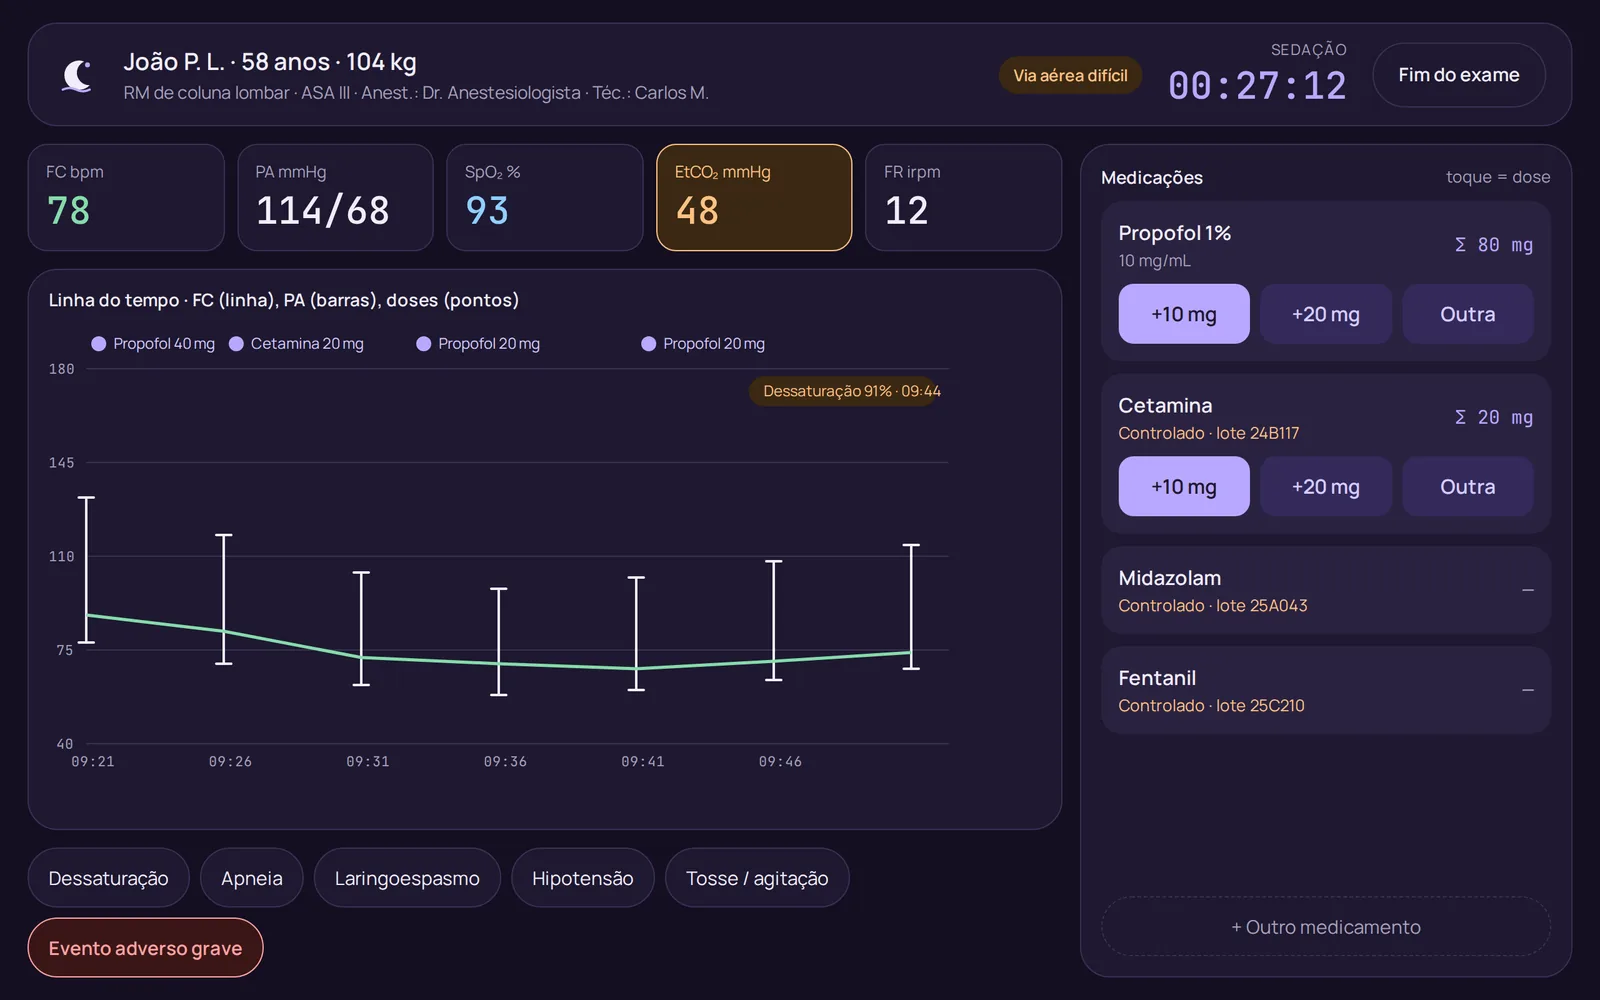1600x1000 pixels.
Task: Select the FR irpm vital card
Action: [963, 197]
